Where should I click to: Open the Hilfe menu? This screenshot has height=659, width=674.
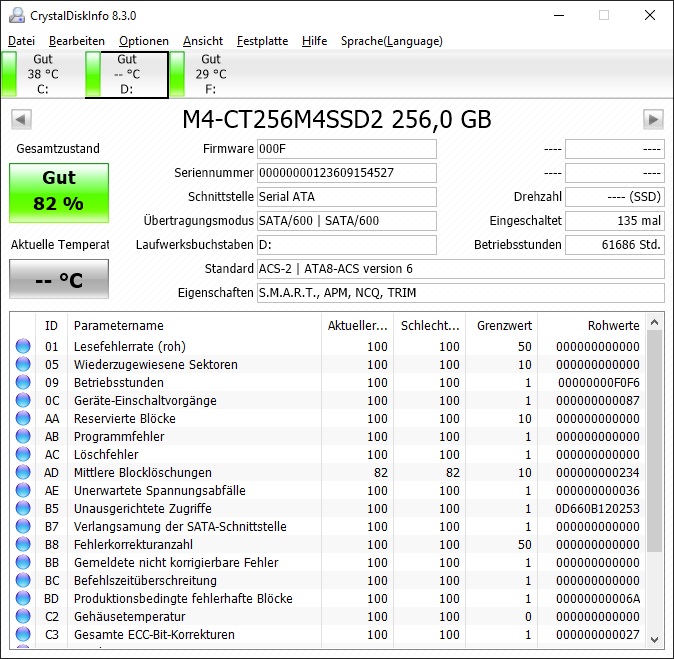coord(315,41)
